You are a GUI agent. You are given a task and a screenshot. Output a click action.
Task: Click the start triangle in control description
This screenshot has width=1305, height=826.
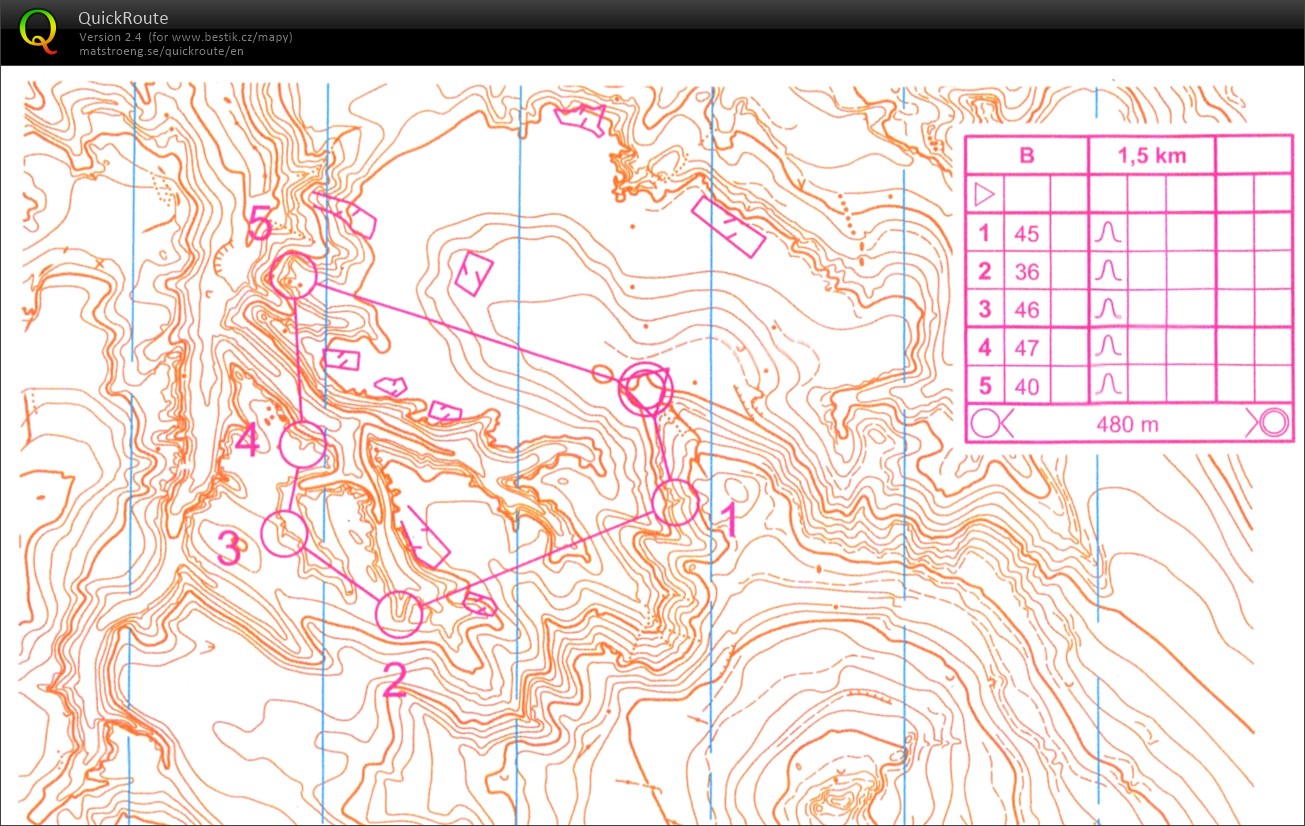coord(984,193)
